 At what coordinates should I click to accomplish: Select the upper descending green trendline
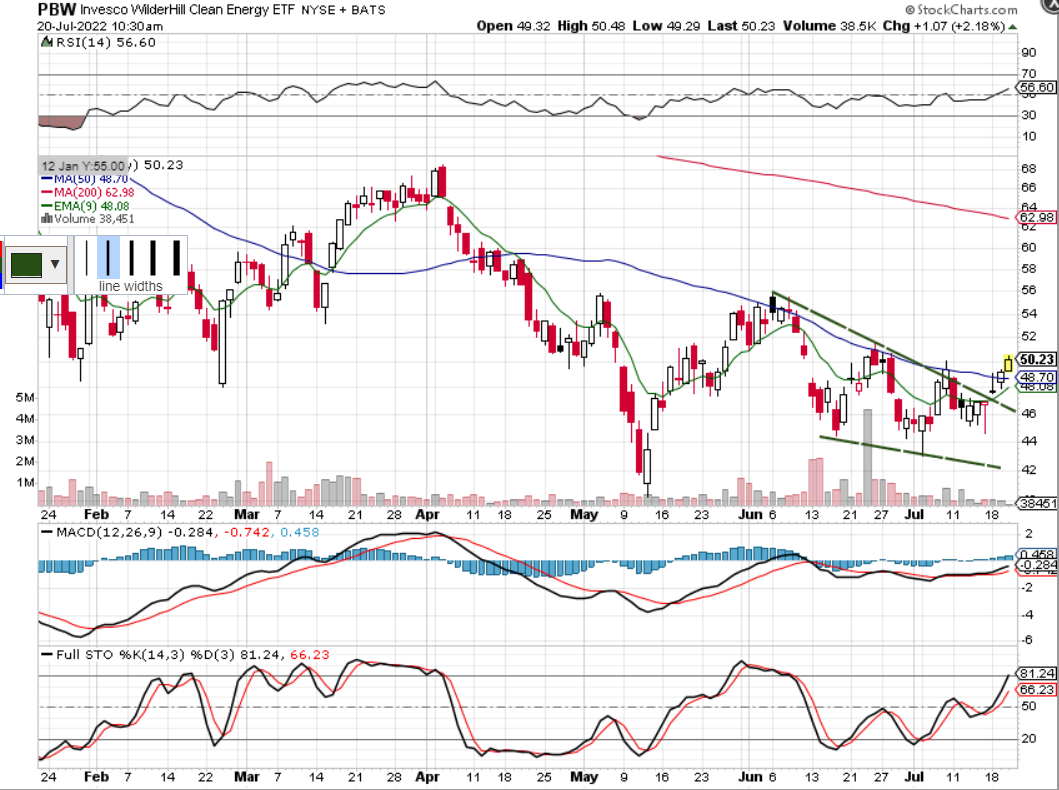893,351
